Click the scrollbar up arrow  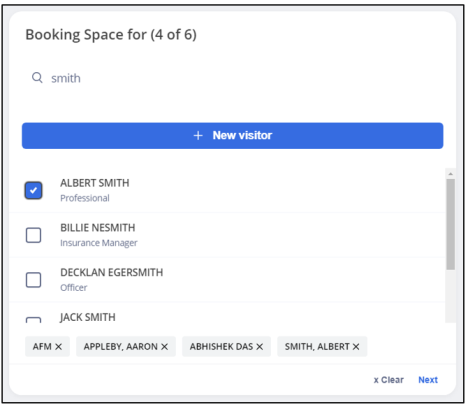point(450,174)
